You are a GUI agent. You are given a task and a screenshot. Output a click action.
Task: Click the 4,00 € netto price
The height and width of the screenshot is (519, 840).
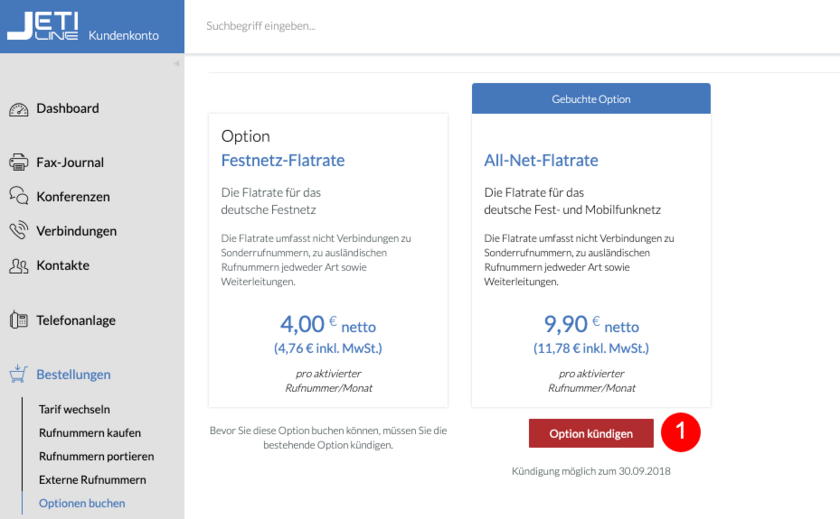(x=328, y=325)
